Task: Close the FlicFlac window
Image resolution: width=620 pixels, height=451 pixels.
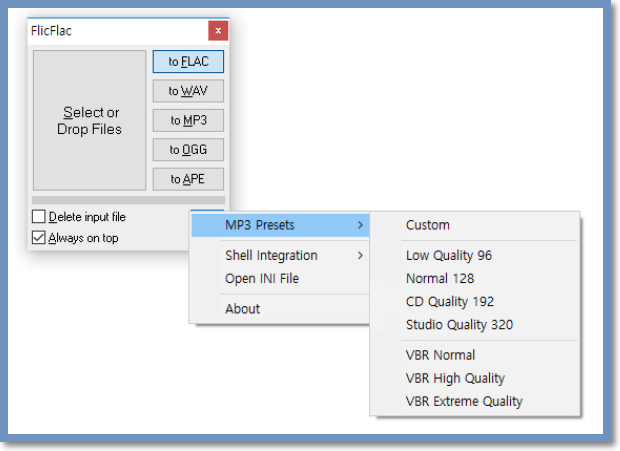Action: coord(218,31)
